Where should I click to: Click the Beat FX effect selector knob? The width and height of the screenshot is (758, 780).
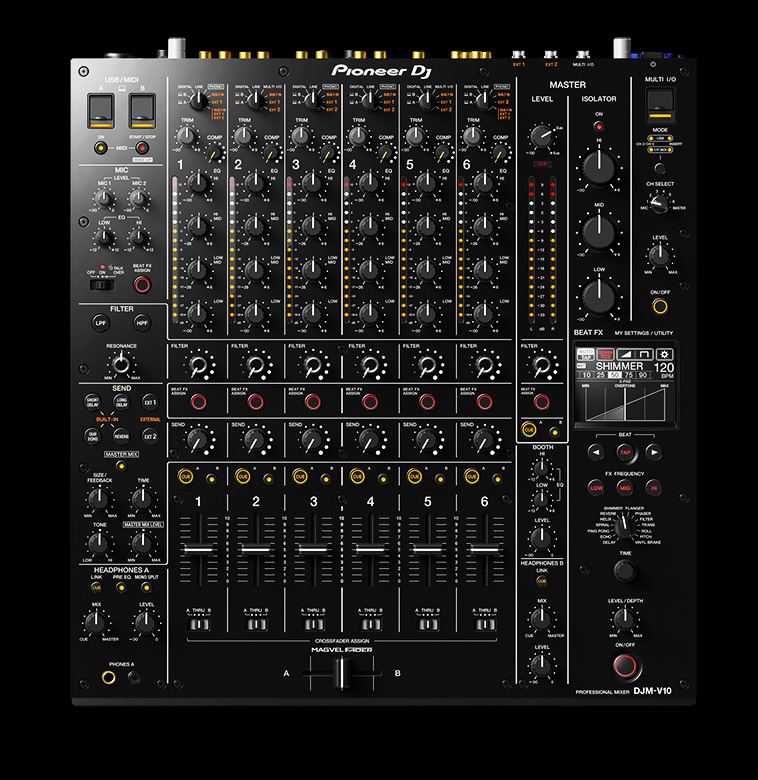pos(623,527)
